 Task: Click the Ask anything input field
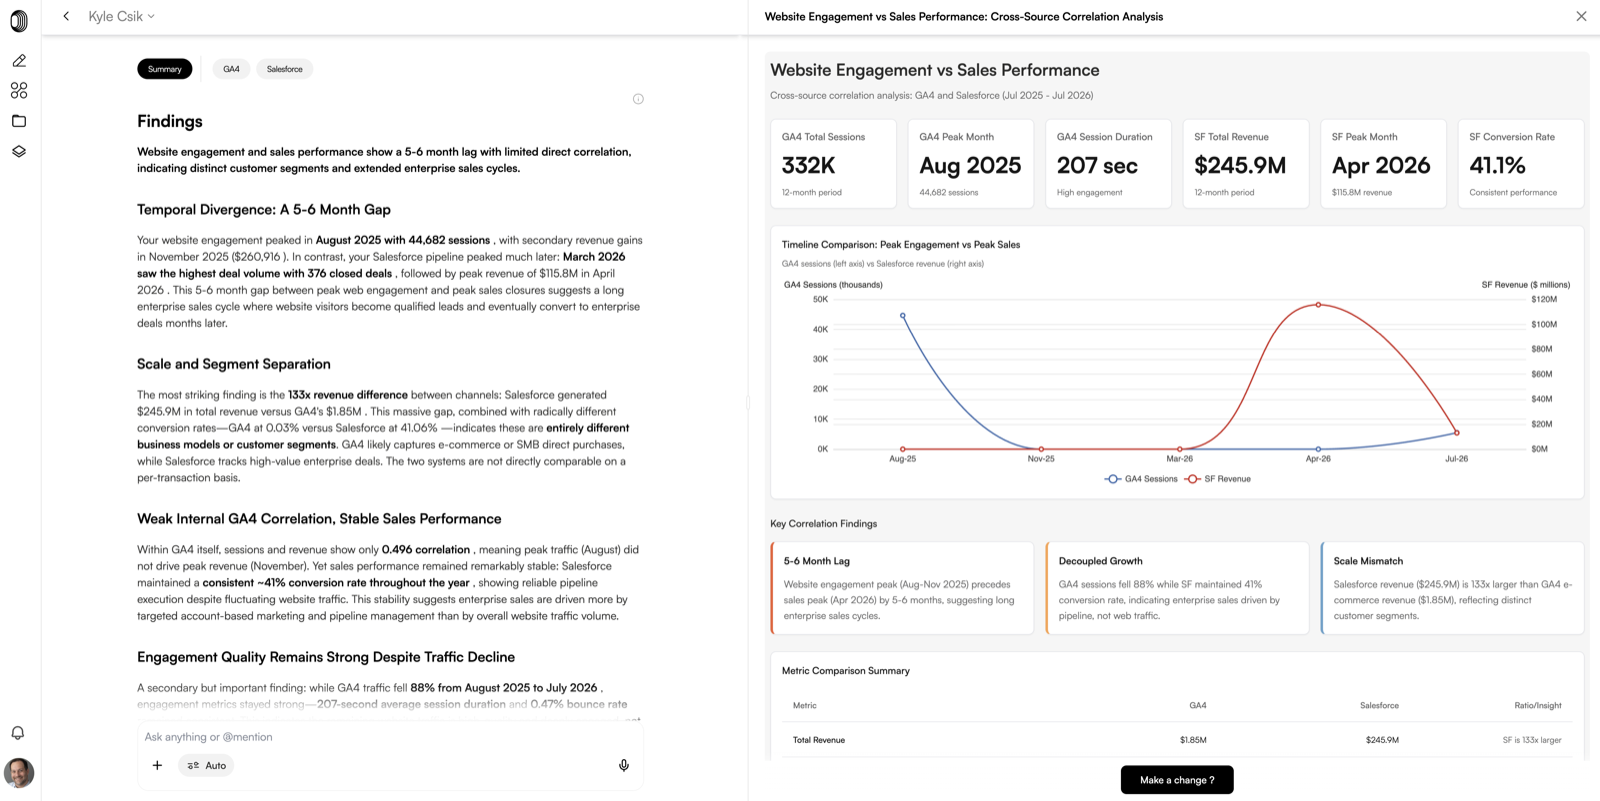(390, 737)
